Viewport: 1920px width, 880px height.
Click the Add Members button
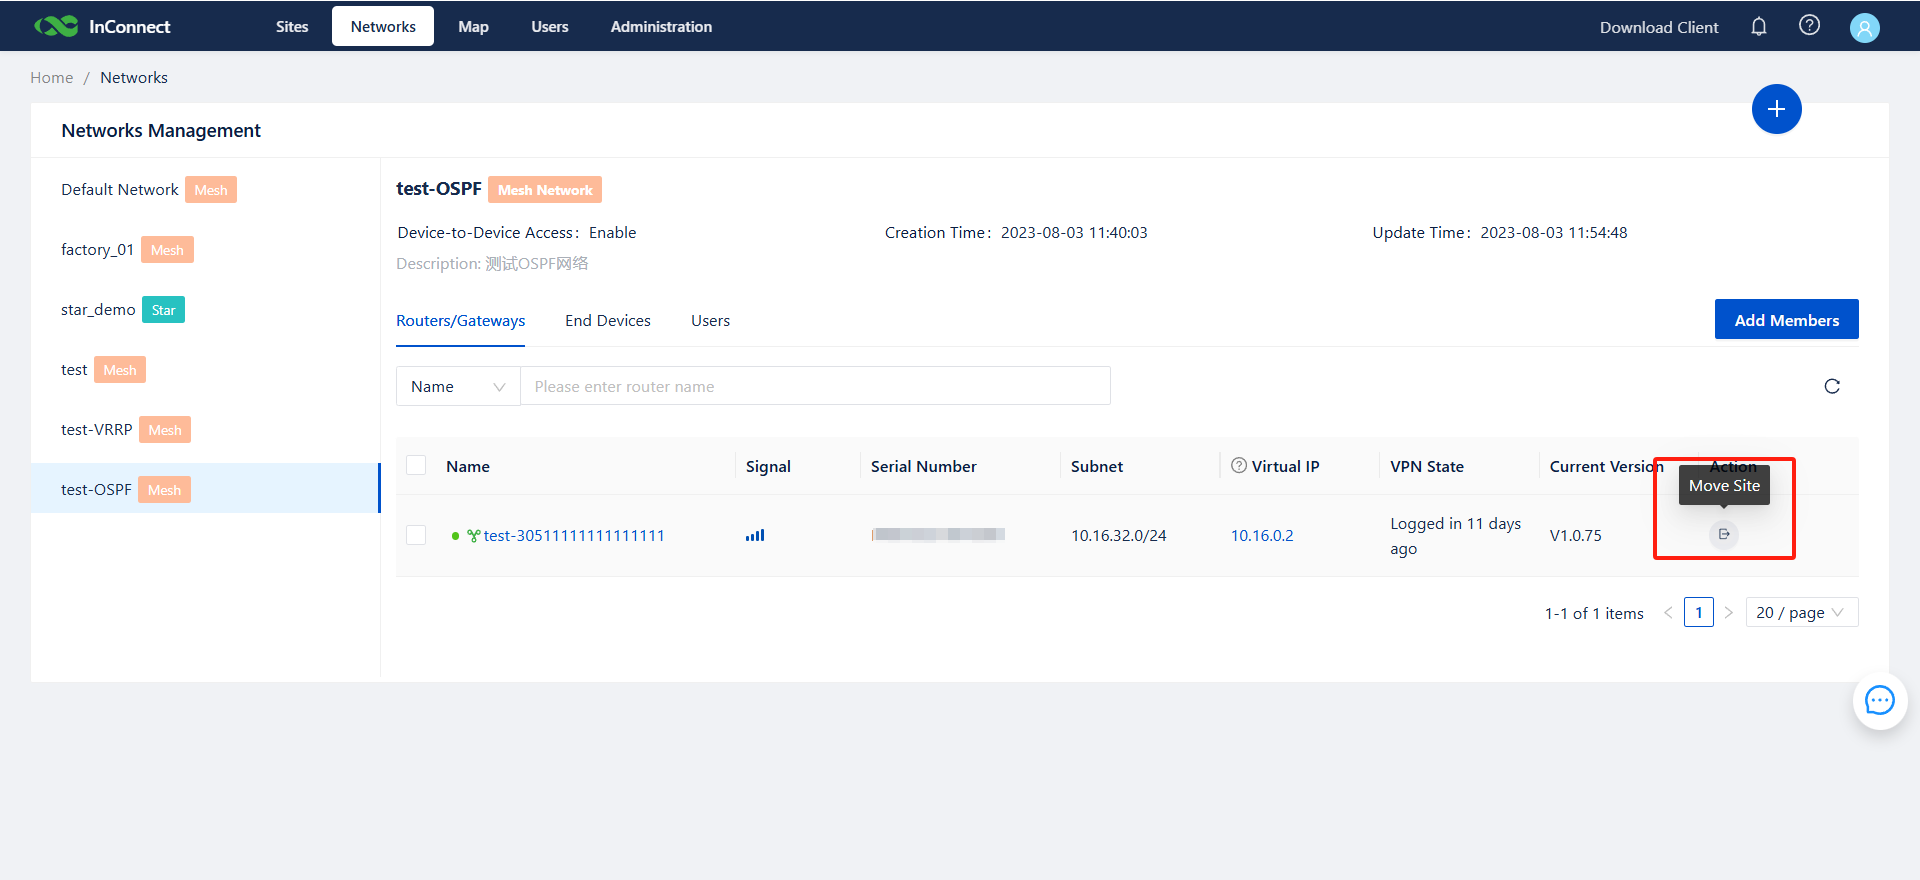click(1786, 320)
